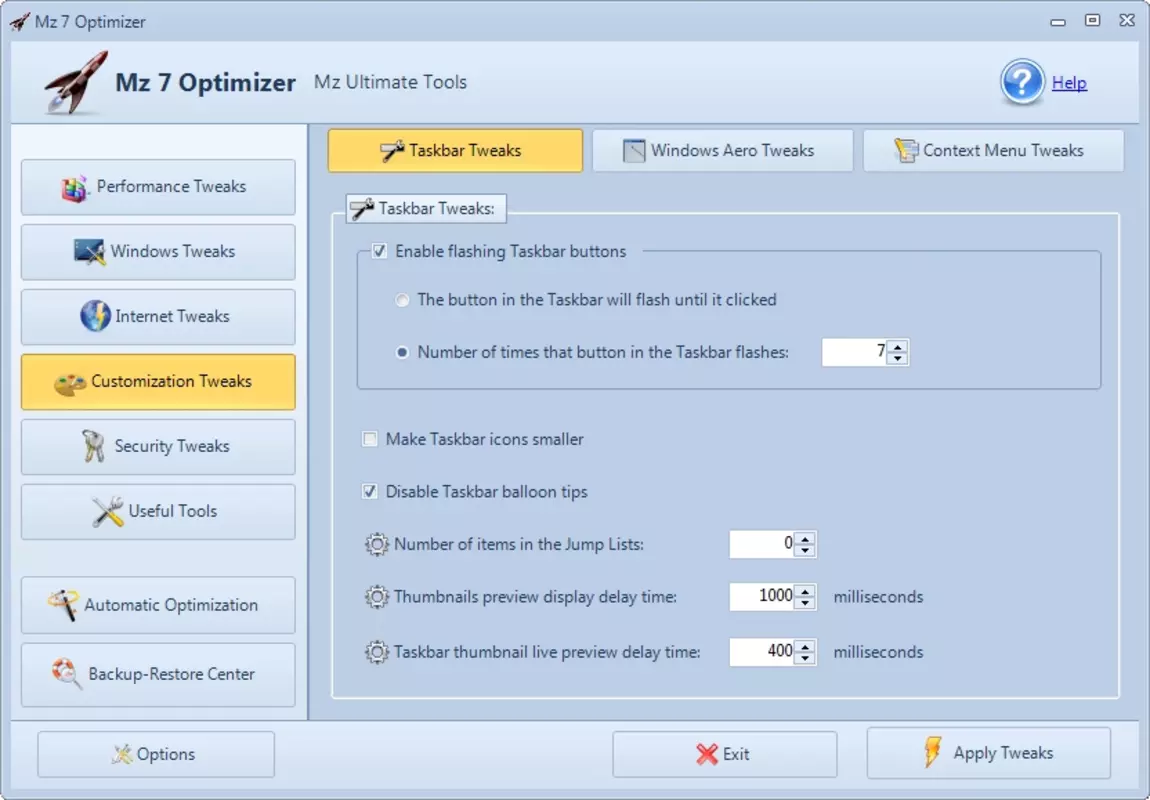The height and width of the screenshot is (800, 1150).
Task: Switch to the Taskbar Tweaks tab
Action: coord(455,150)
